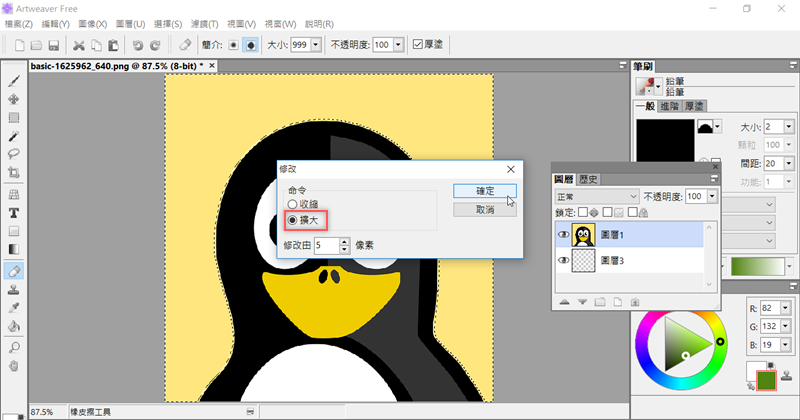Select the 收縮 radio option
The image size is (800, 420).
[x=292, y=204]
